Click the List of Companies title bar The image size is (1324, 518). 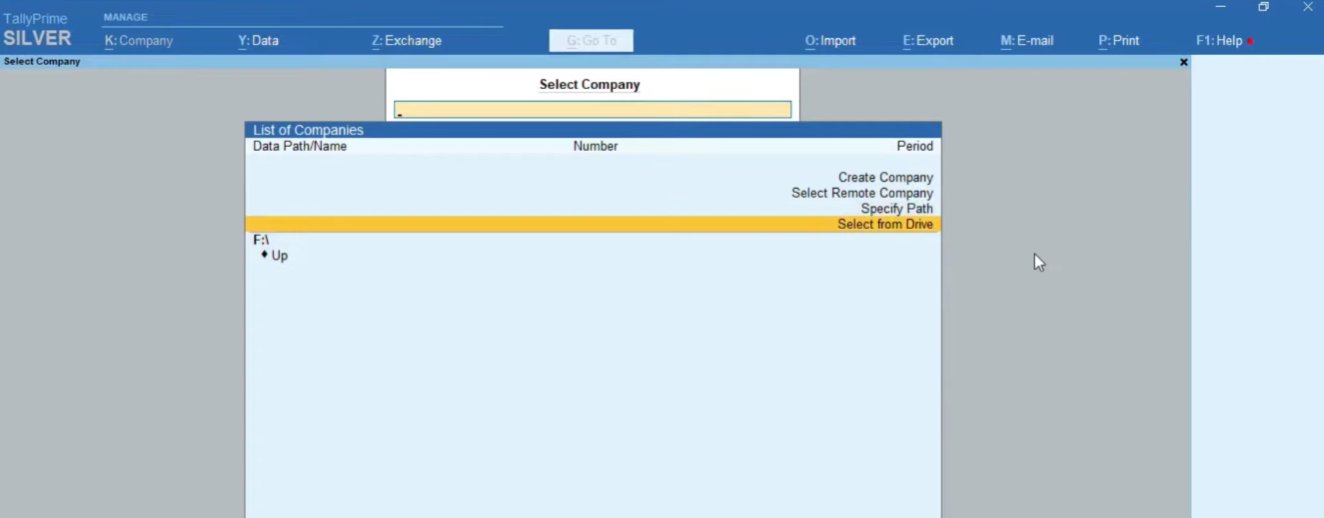[593, 130]
